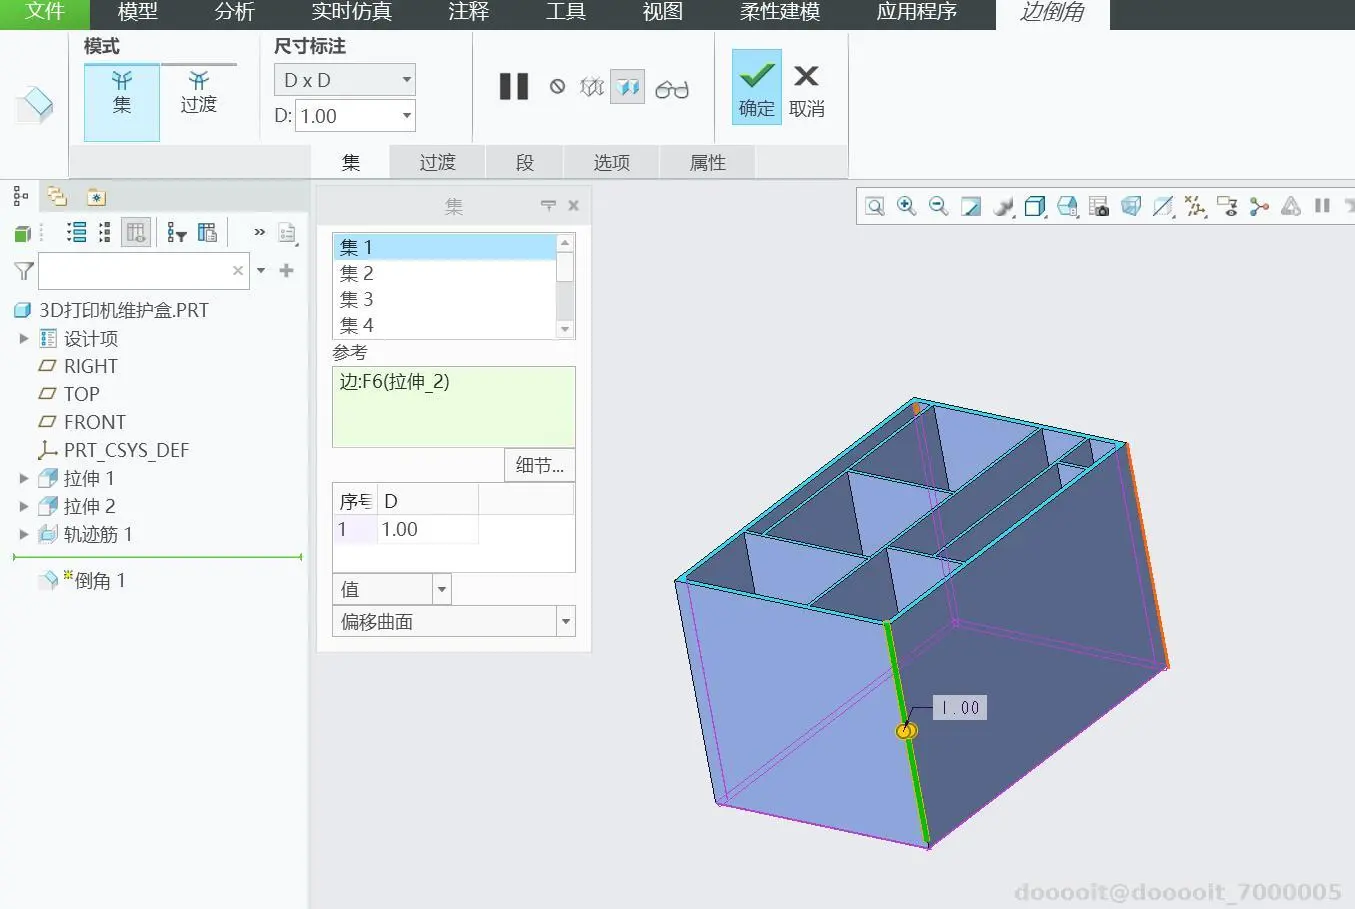Switch to 过渡 transition mode

point(198,92)
